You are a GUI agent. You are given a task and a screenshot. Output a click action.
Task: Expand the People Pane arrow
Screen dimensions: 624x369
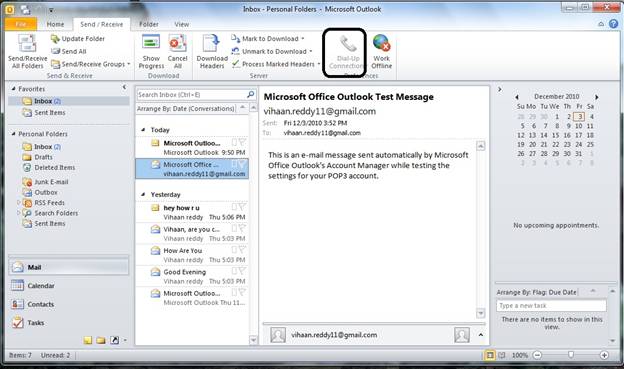(481, 335)
